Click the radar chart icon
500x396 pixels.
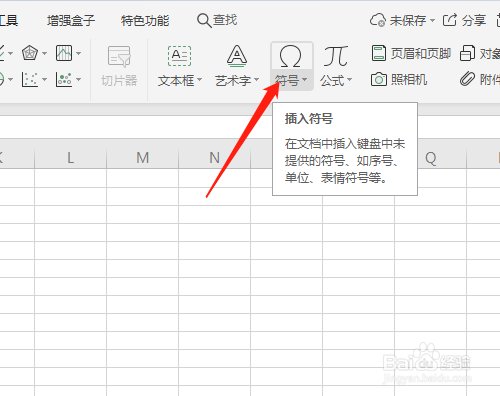30,53
